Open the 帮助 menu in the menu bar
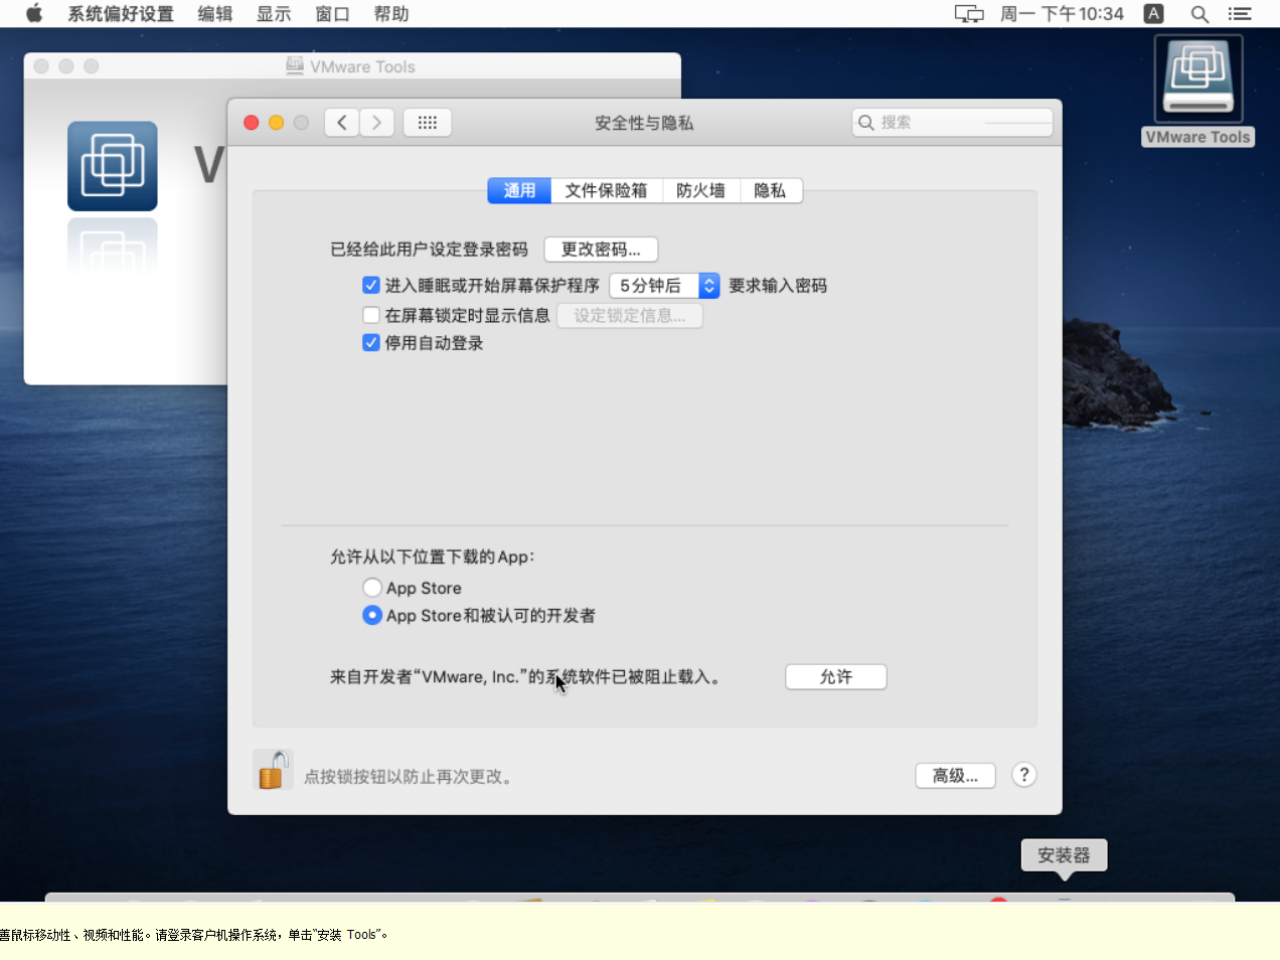This screenshot has height=960, width=1280. pyautogui.click(x=391, y=14)
